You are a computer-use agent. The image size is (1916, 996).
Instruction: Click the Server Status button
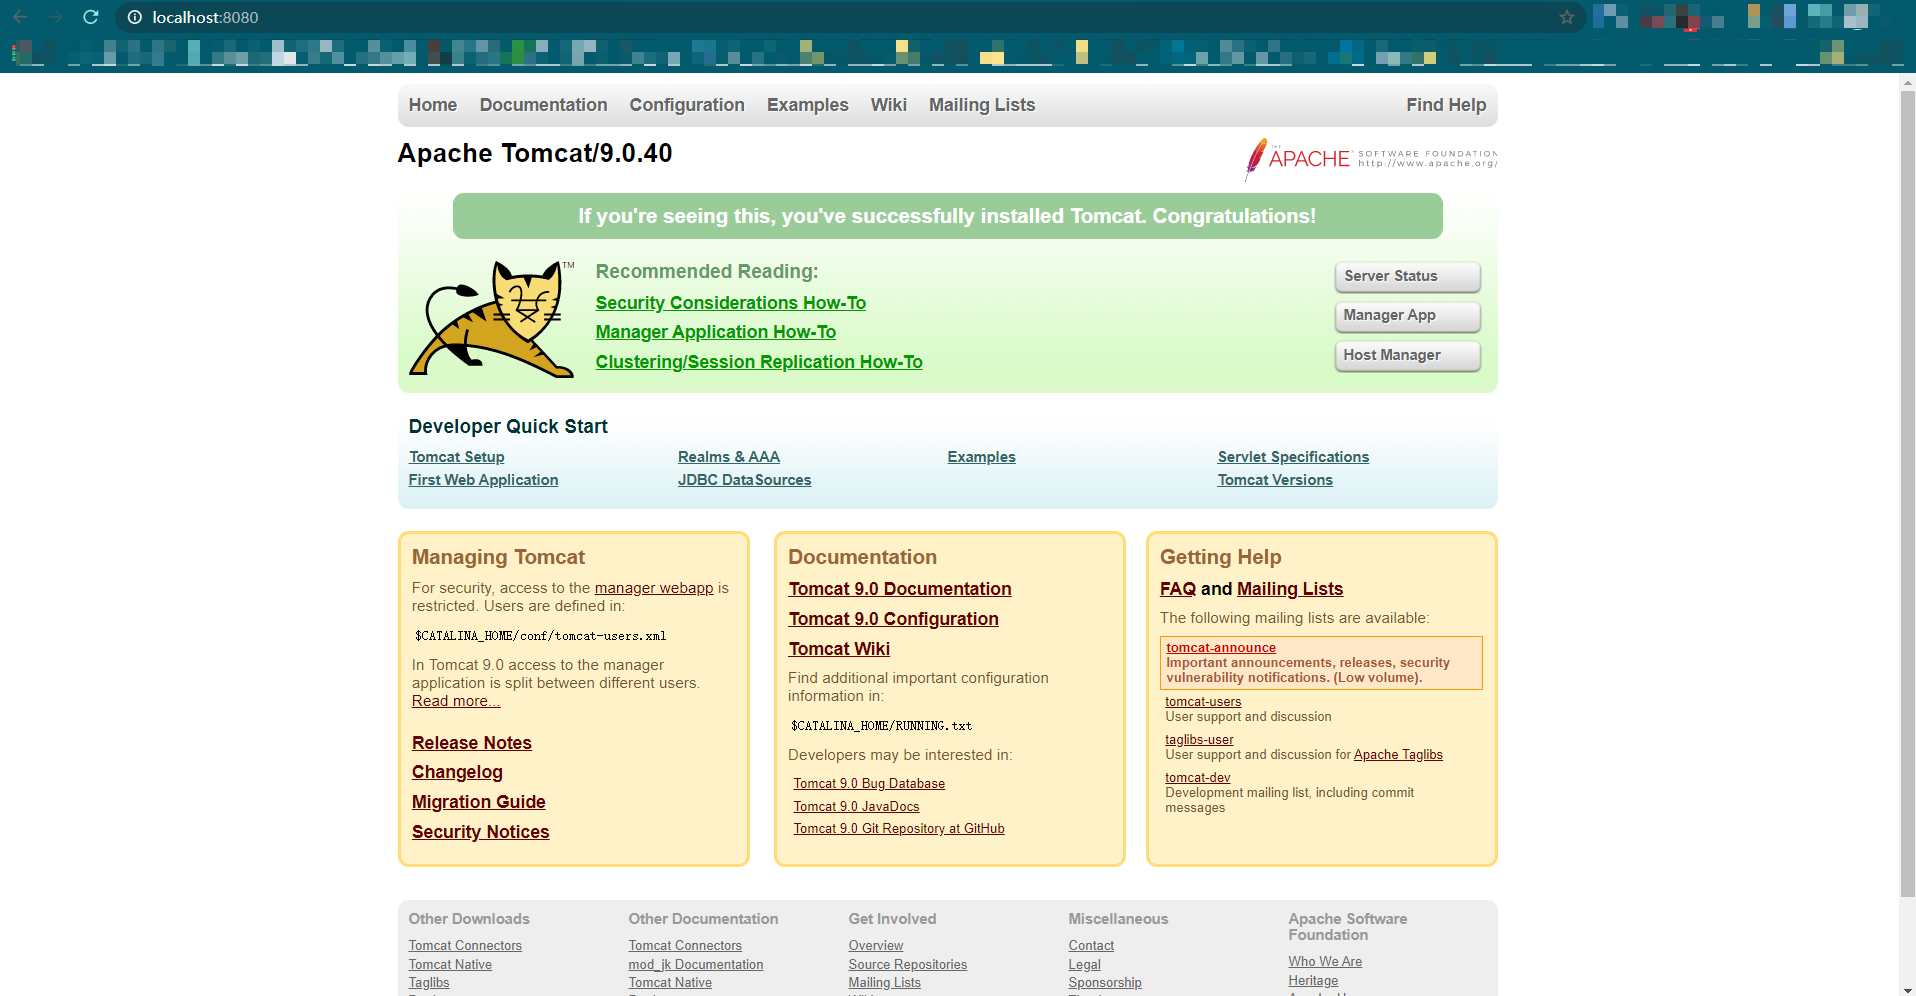tap(1408, 277)
